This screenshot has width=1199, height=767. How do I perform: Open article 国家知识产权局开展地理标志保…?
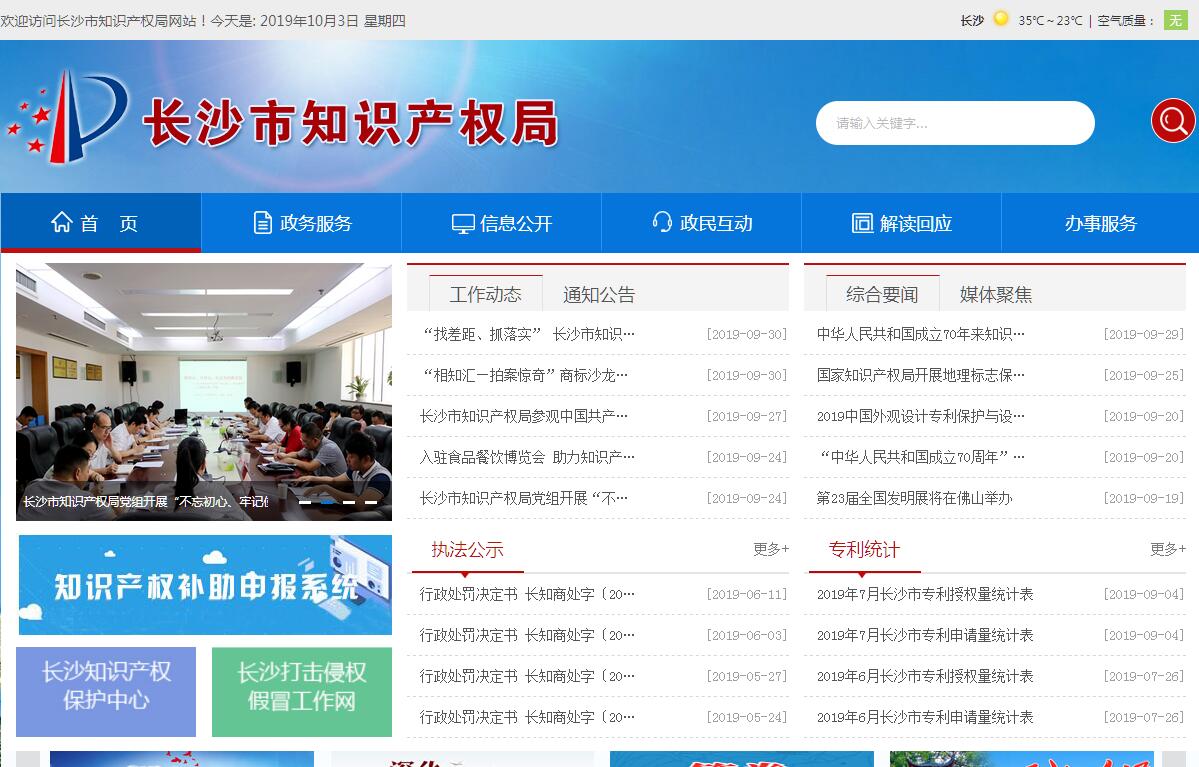pos(921,375)
